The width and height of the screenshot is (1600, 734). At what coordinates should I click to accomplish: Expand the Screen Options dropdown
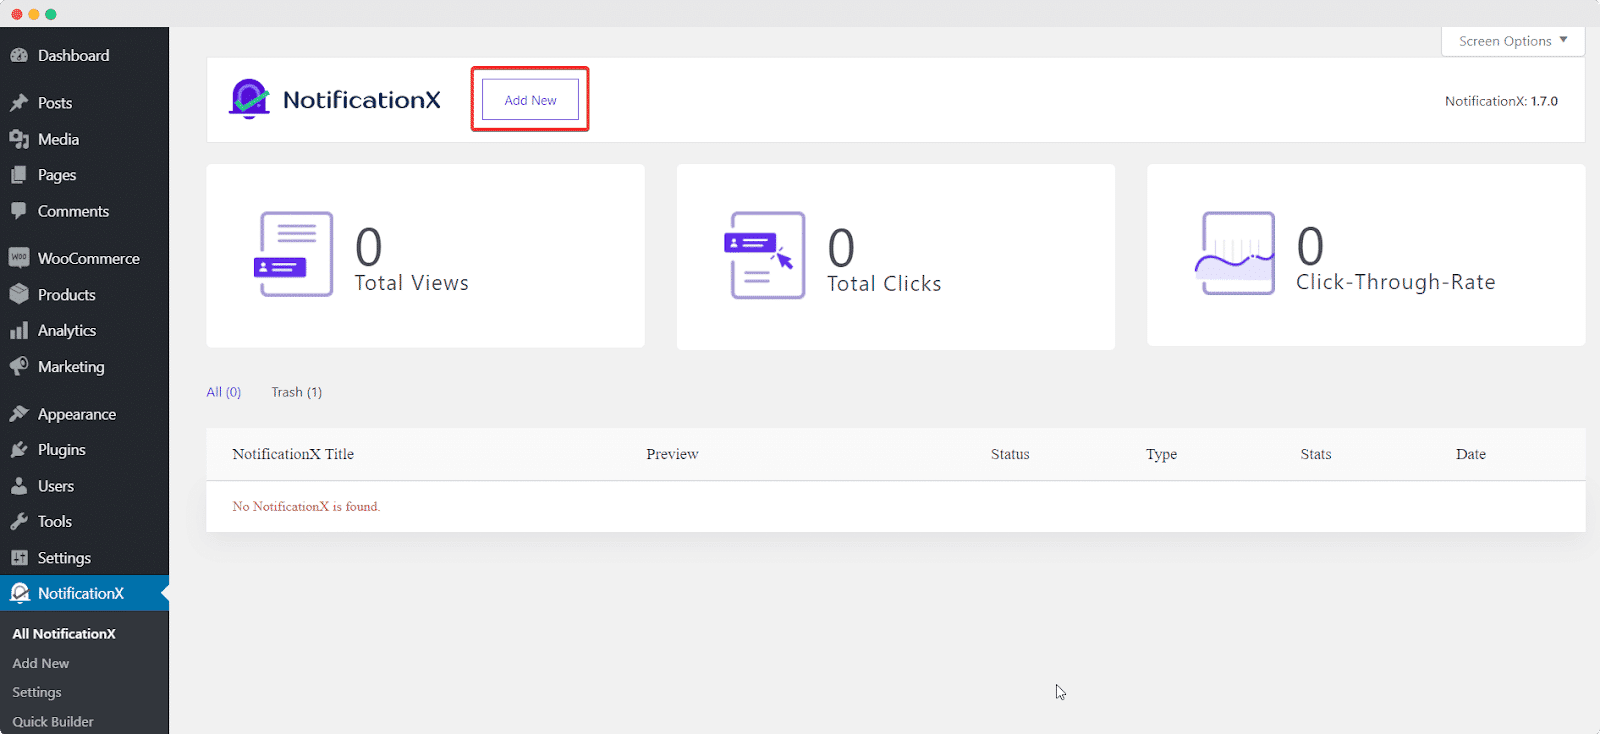pos(1512,41)
